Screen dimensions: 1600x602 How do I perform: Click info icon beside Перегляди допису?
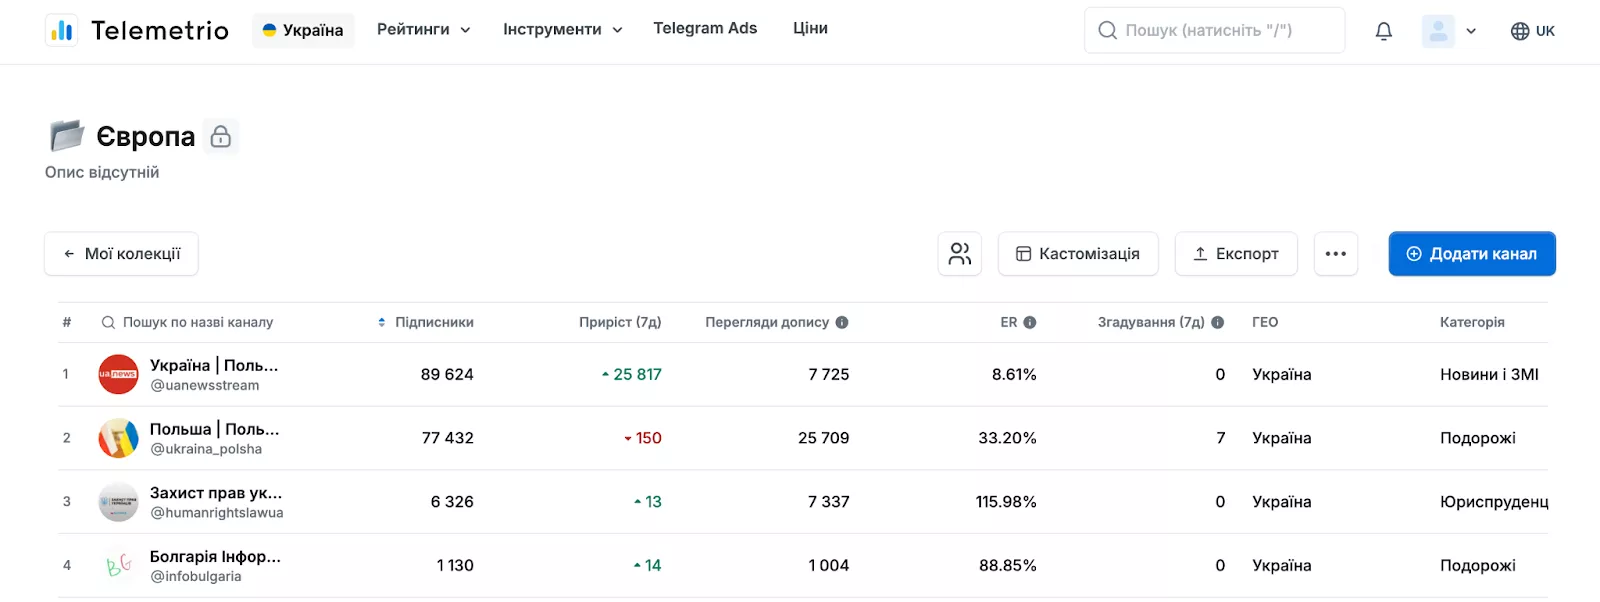point(842,322)
